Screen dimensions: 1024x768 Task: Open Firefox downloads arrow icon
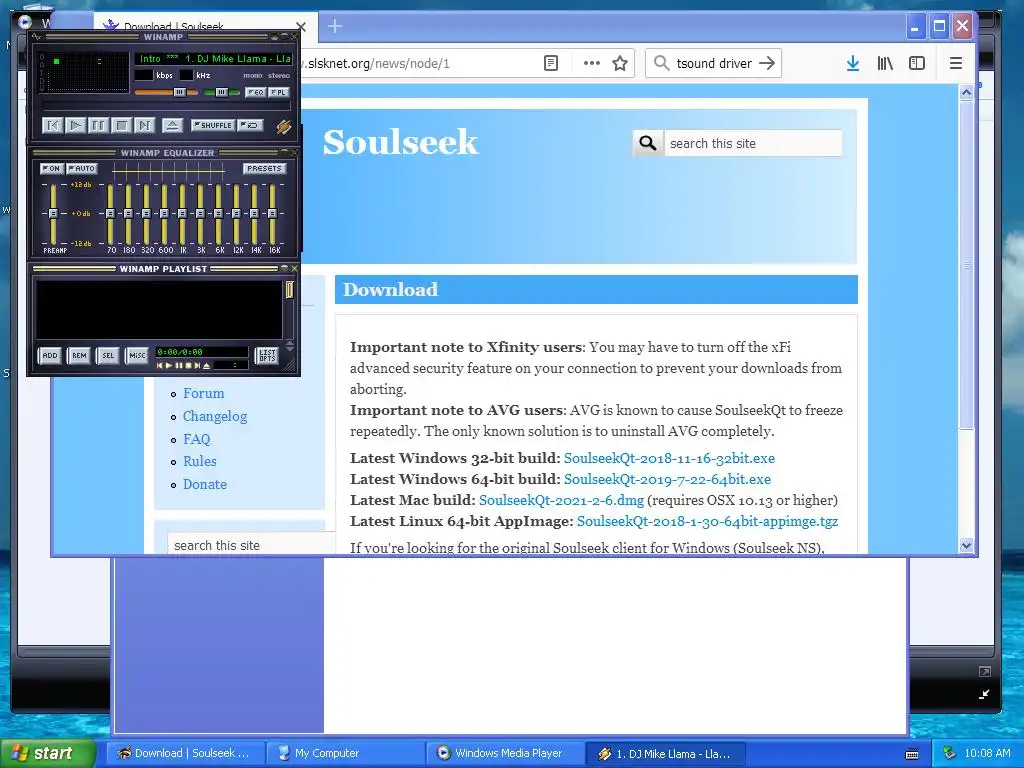(852, 63)
